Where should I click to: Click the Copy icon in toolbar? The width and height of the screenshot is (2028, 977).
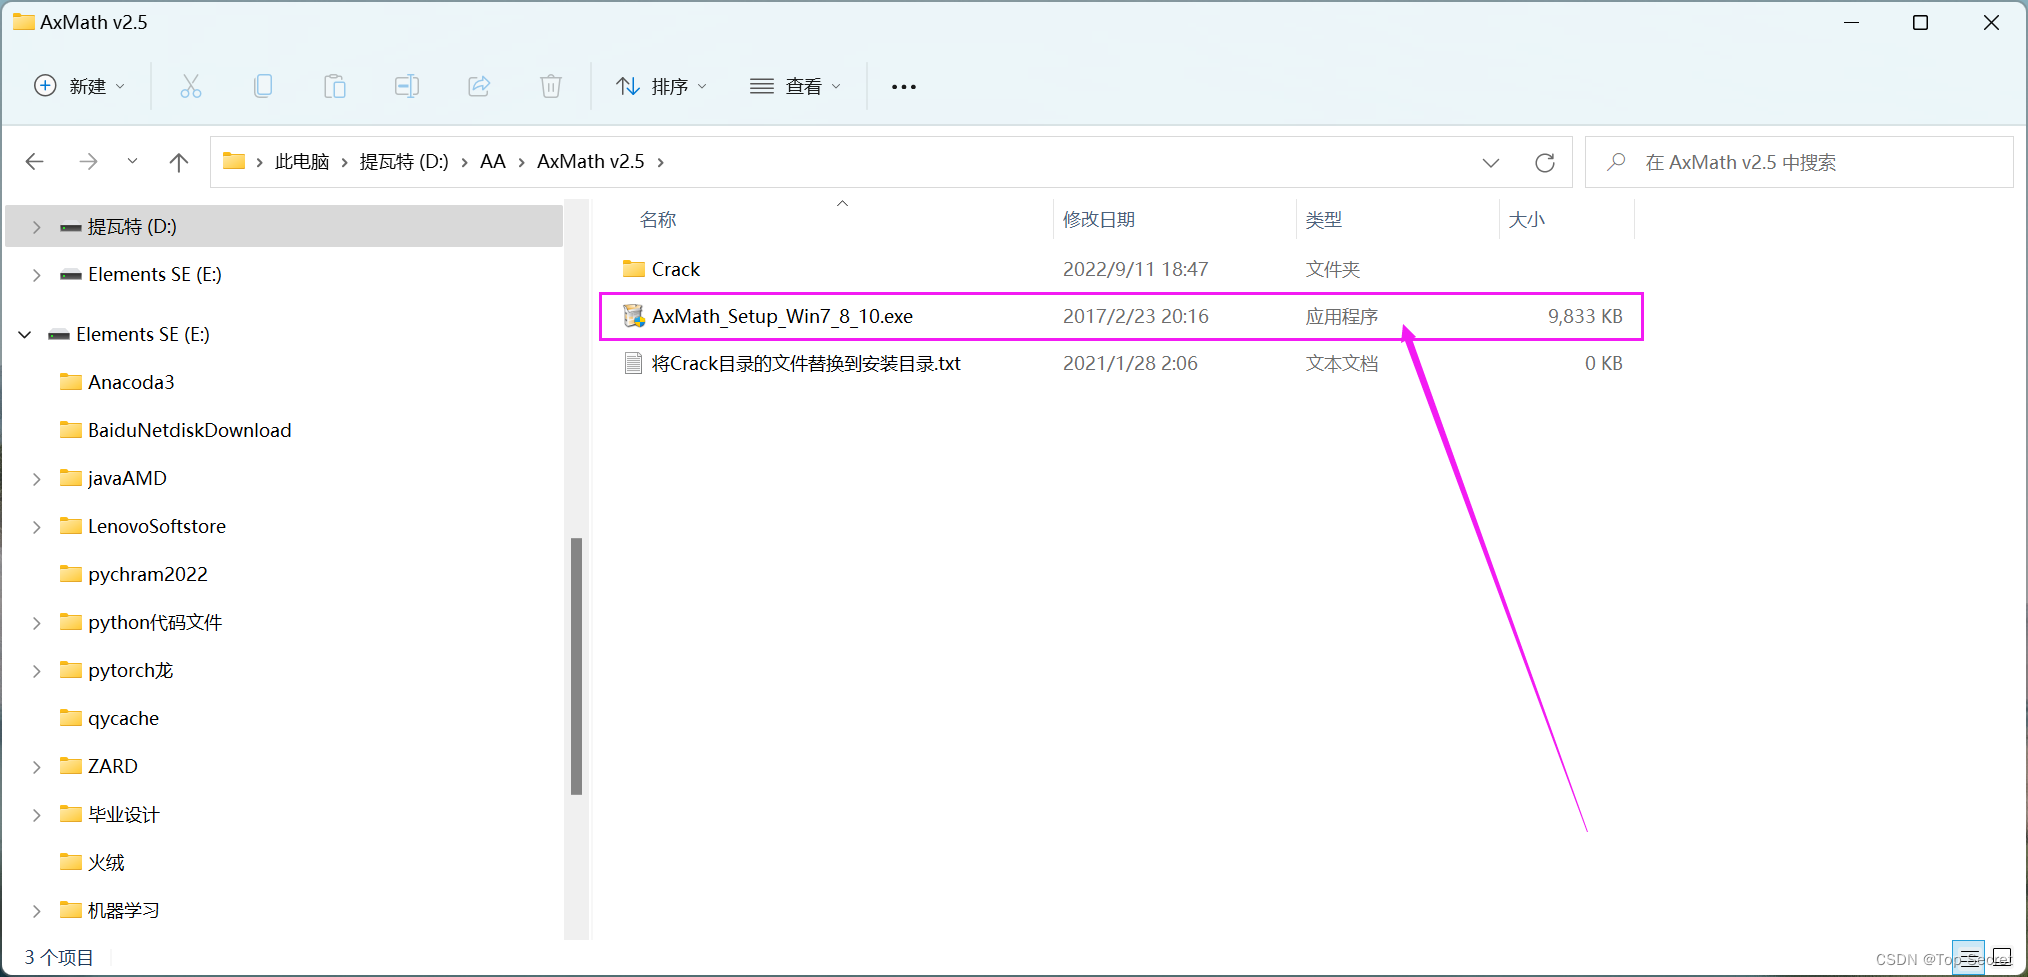click(263, 87)
